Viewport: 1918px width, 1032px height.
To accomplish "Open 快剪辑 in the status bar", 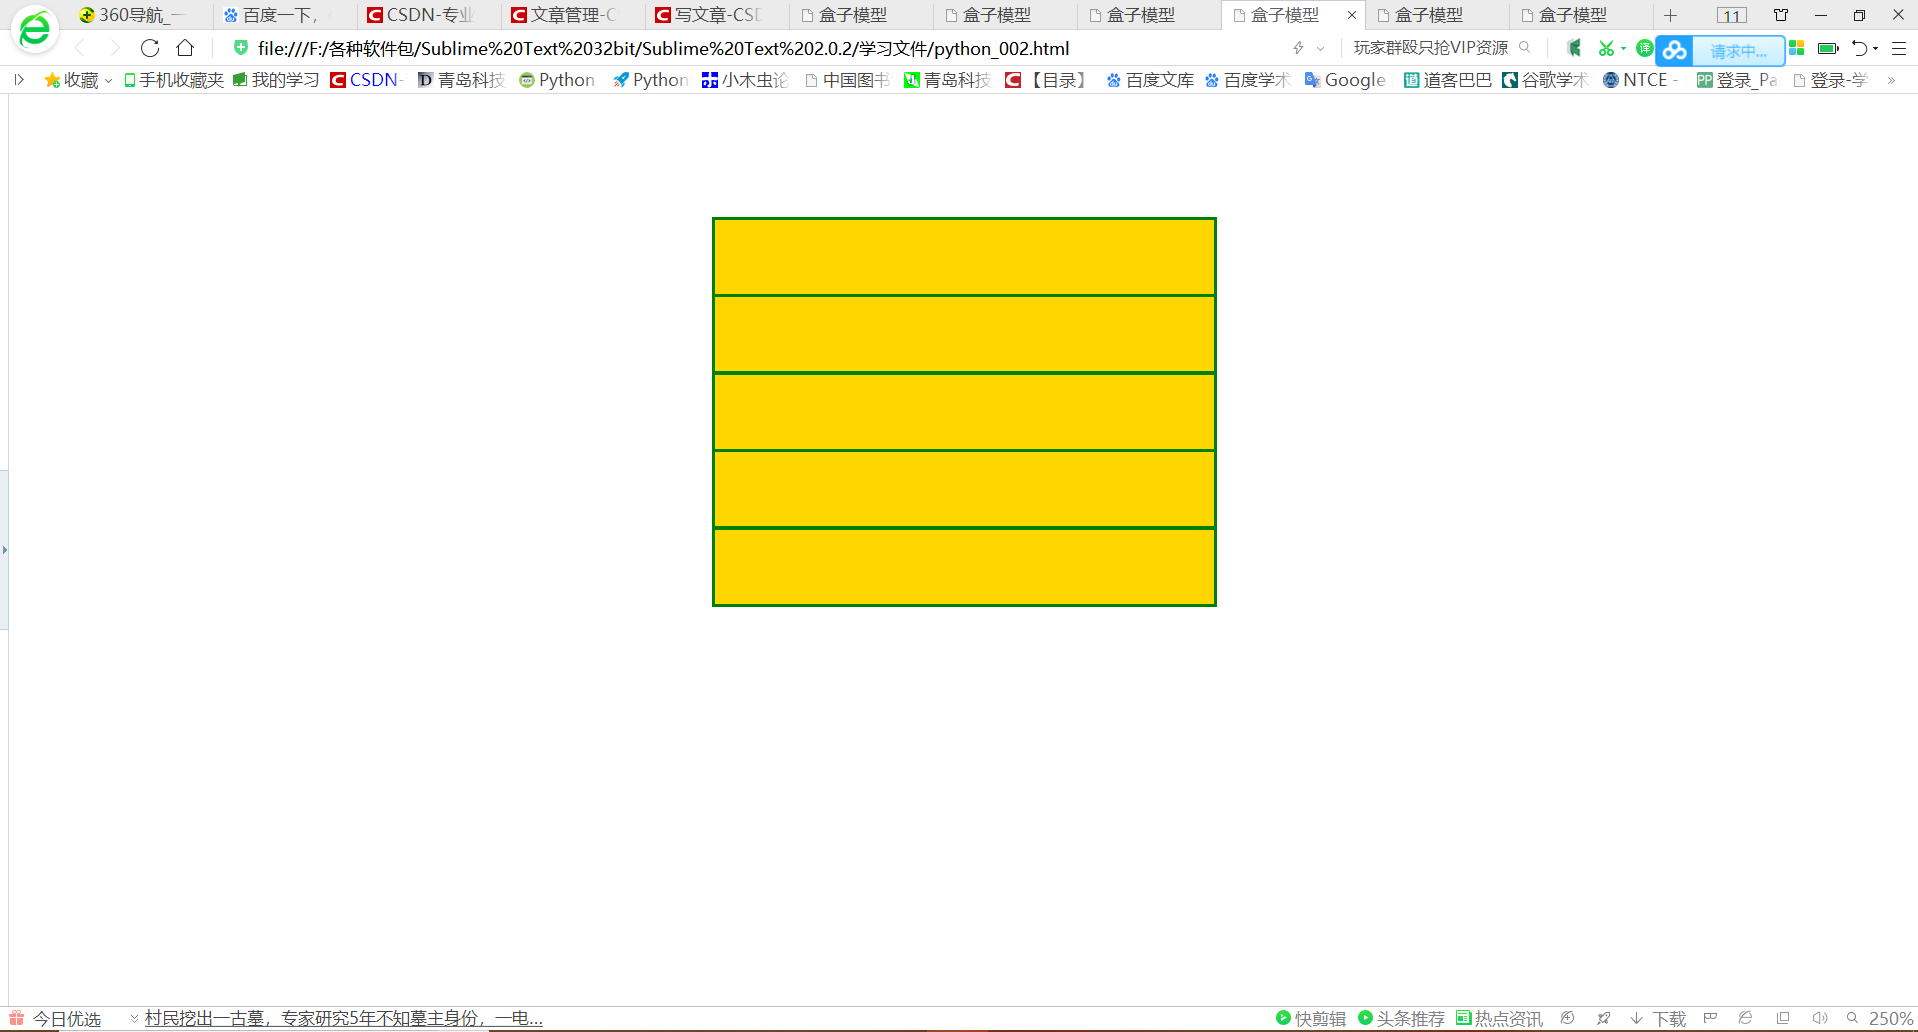I will [1311, 1018].
